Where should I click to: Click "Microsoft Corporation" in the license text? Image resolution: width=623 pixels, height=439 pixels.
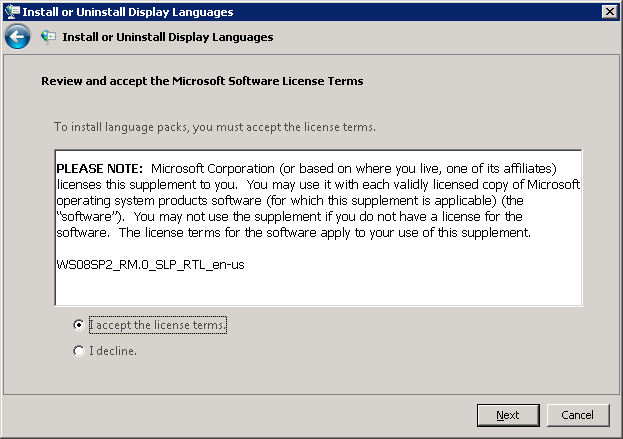click(213, 168)
